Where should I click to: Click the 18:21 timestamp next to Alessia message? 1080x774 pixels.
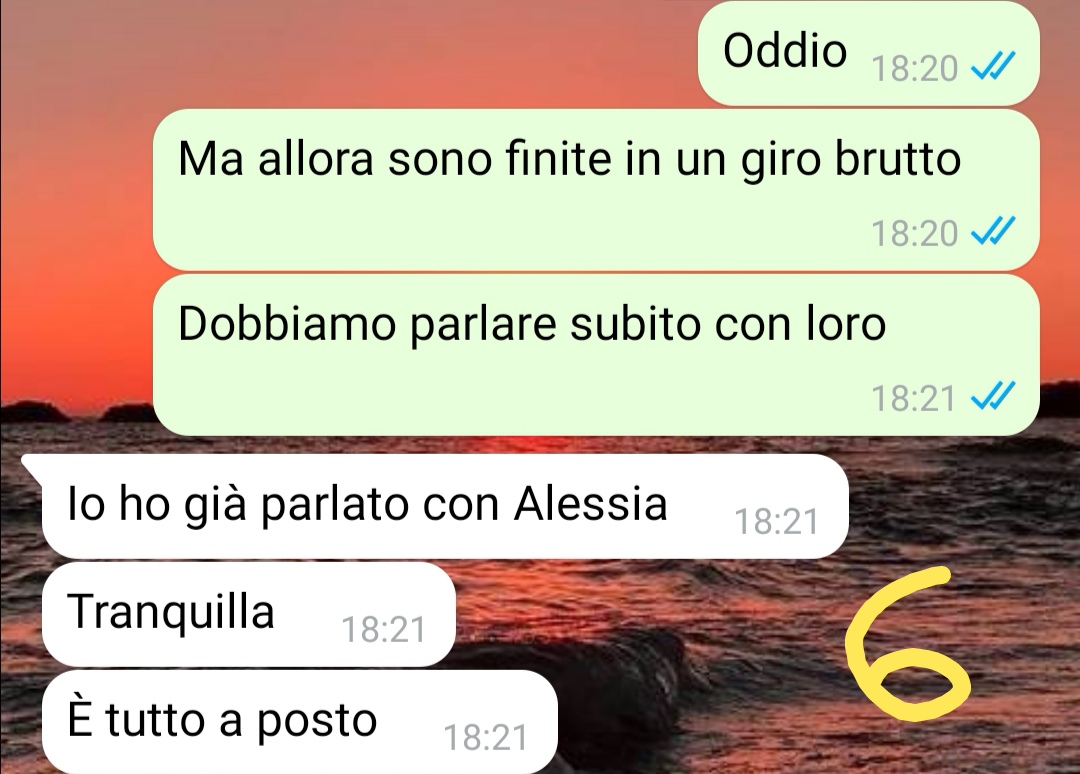point(777,521)
